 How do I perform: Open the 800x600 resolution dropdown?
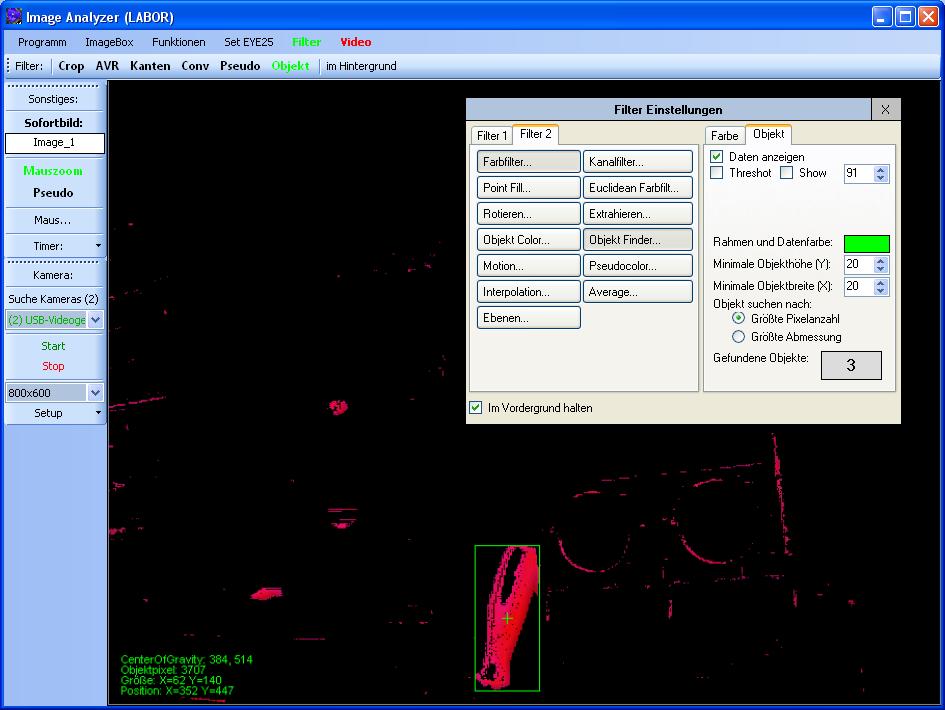[x=95, y=393]
